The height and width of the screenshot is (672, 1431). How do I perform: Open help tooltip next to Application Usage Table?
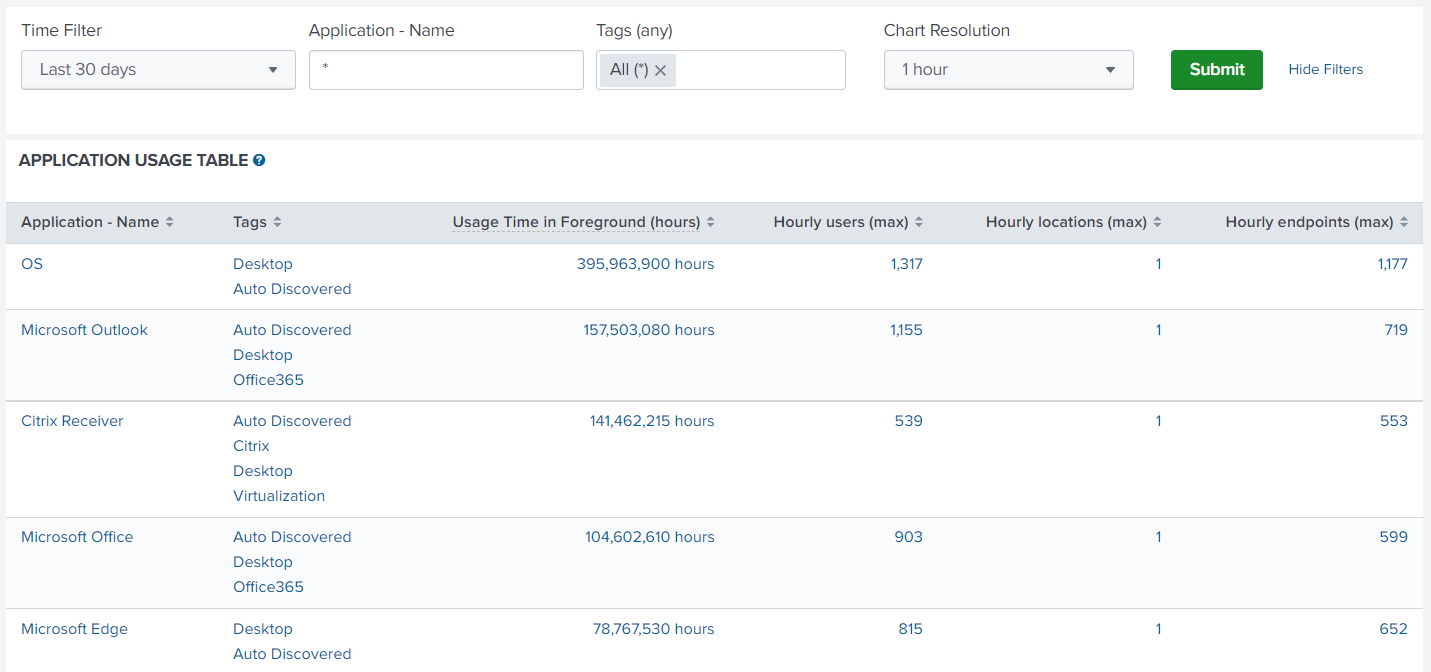[x=259, y=160]
